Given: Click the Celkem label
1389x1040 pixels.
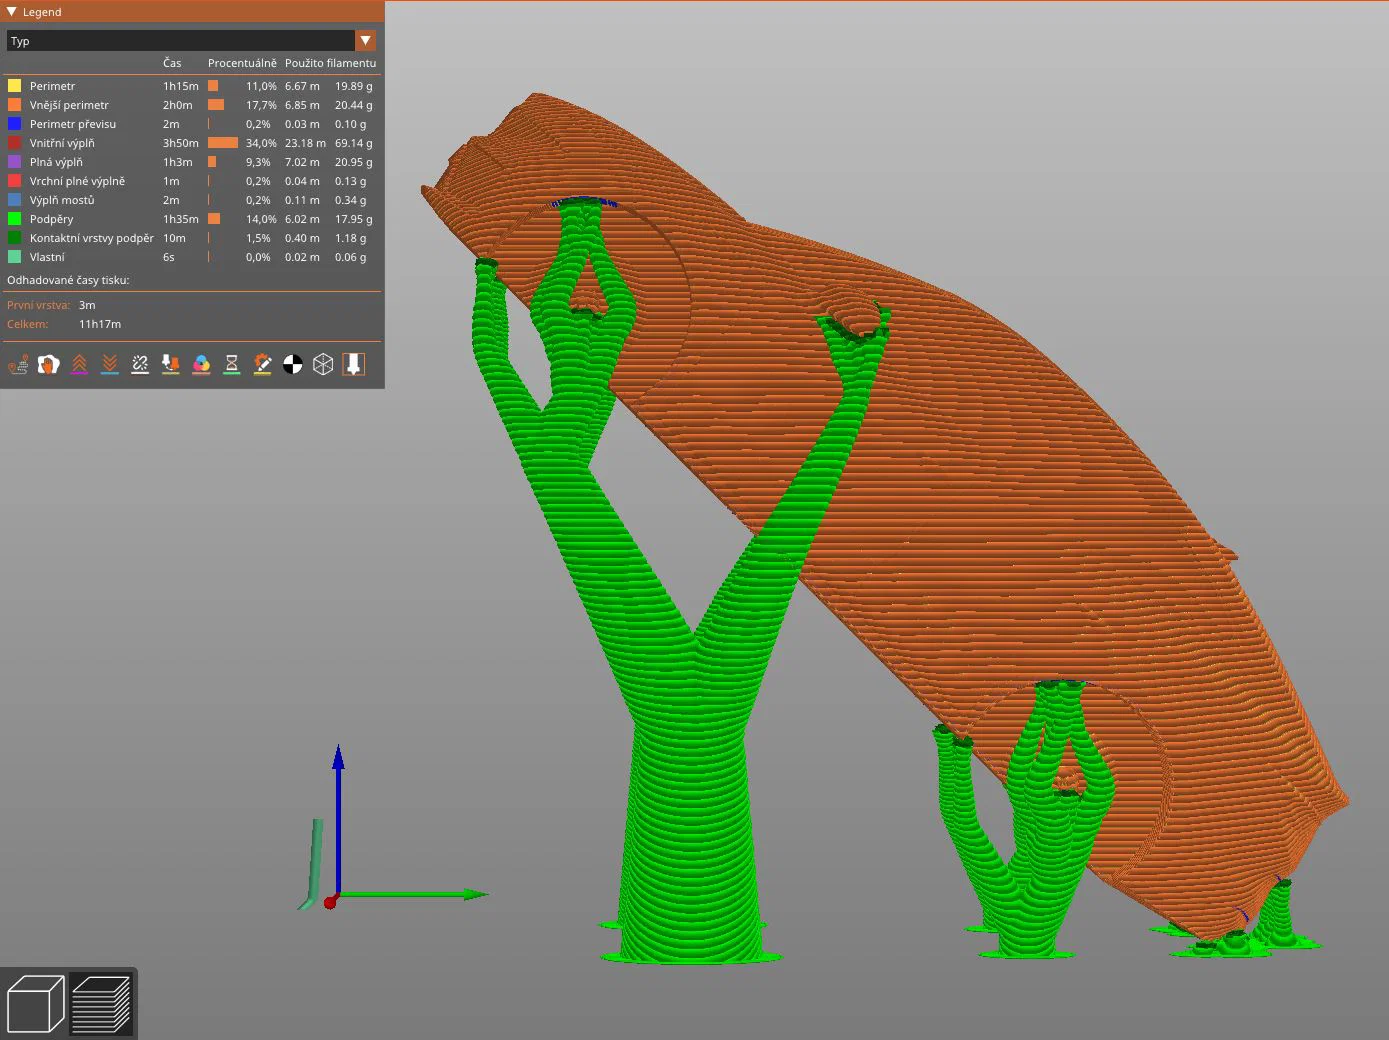Looking at the screenshot, I should (x=27, y=324).
